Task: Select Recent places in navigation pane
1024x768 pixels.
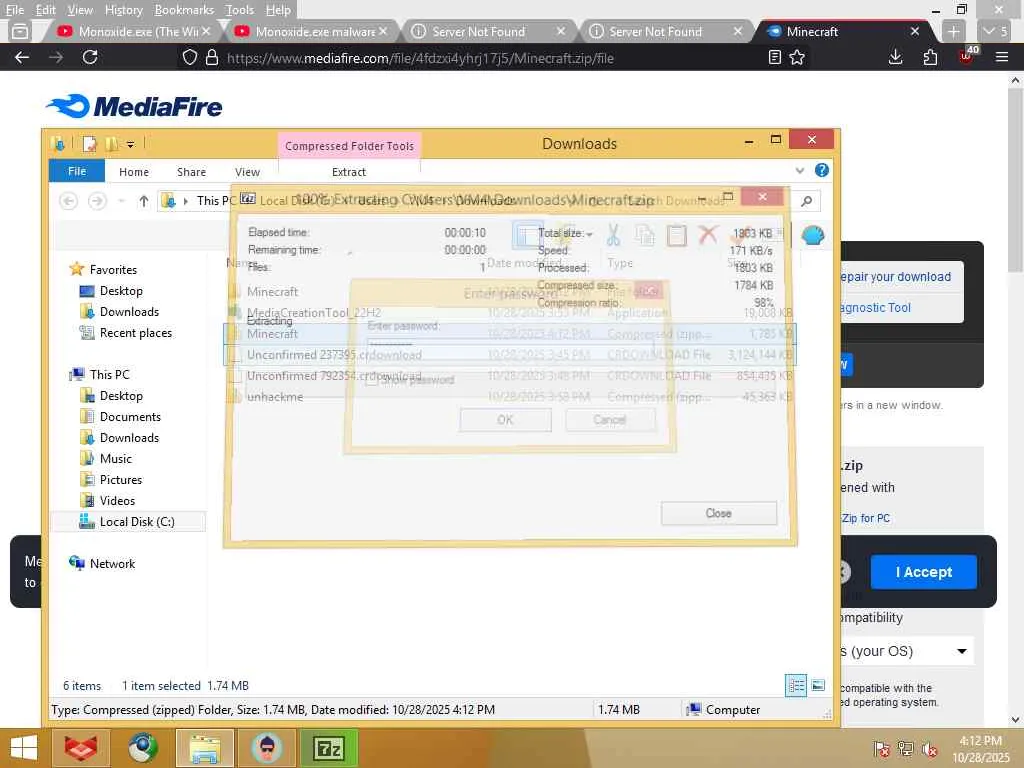Action: pyautogui.click(x=135, y=333)
